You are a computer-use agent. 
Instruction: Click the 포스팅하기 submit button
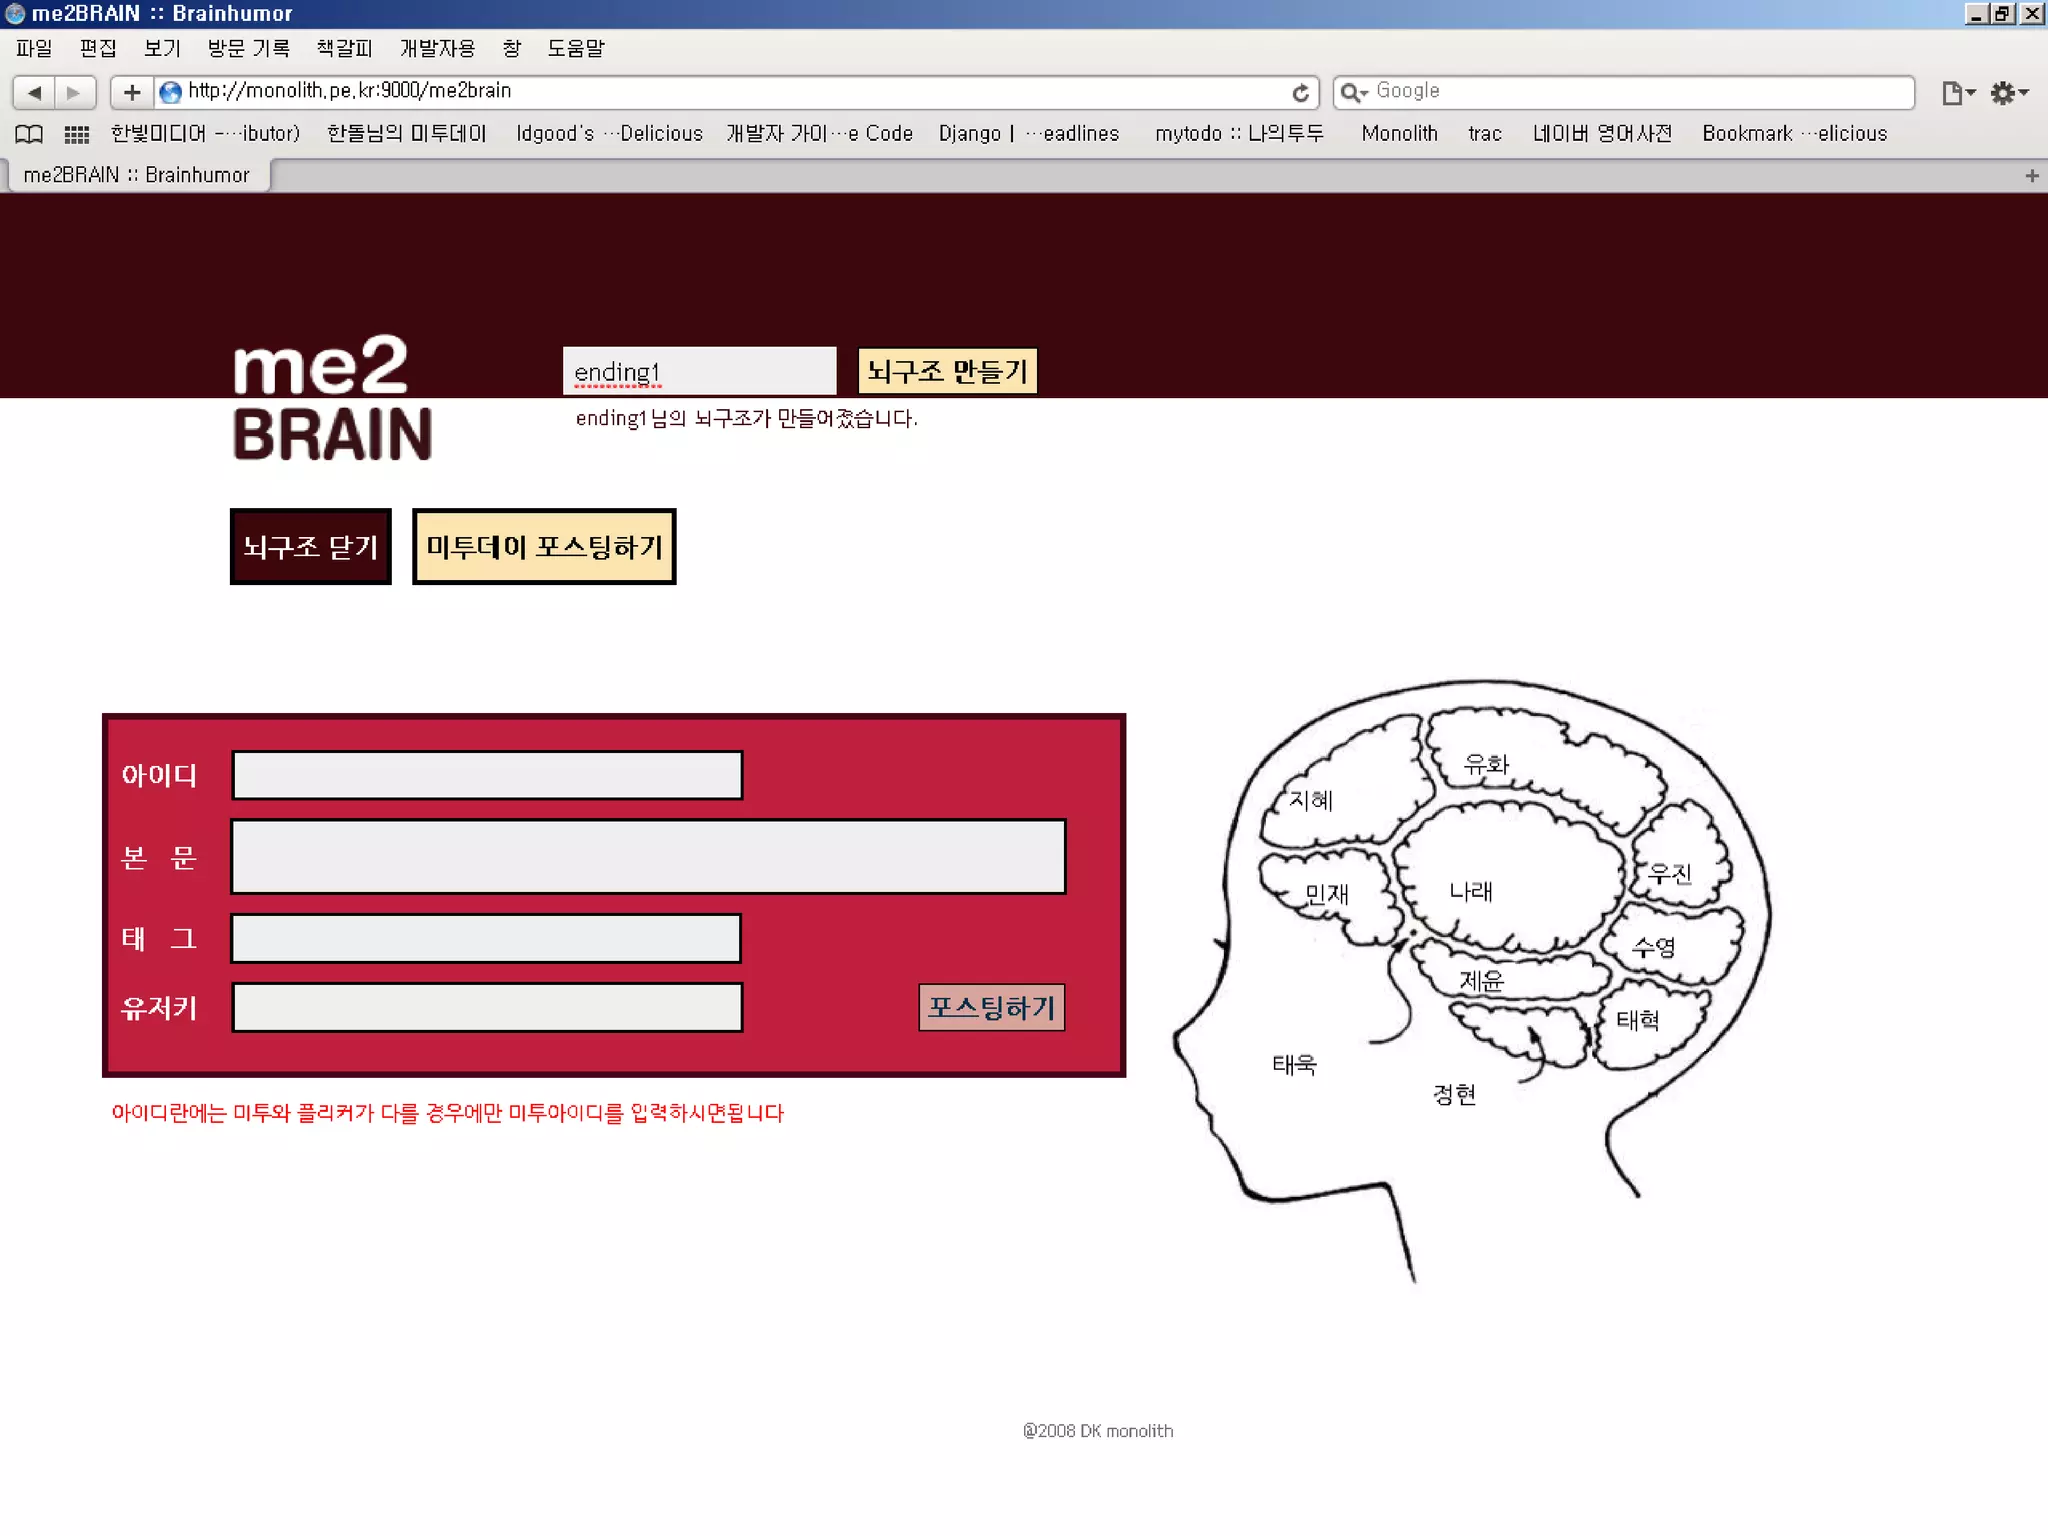coord(991,1007)
